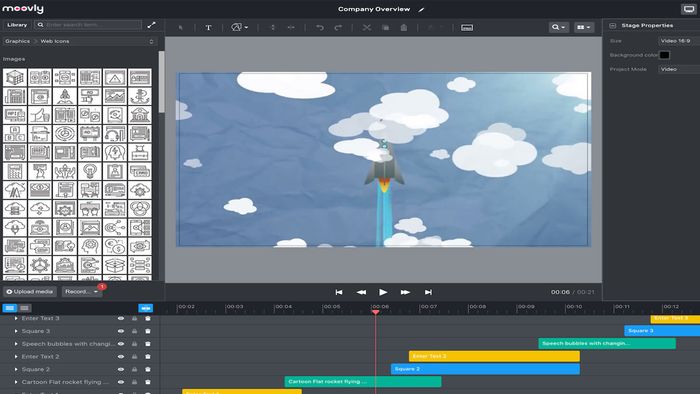The height and width of the screenshot is (394, 700).
Task: Expand the Square 3 layer
Action: 16,331
